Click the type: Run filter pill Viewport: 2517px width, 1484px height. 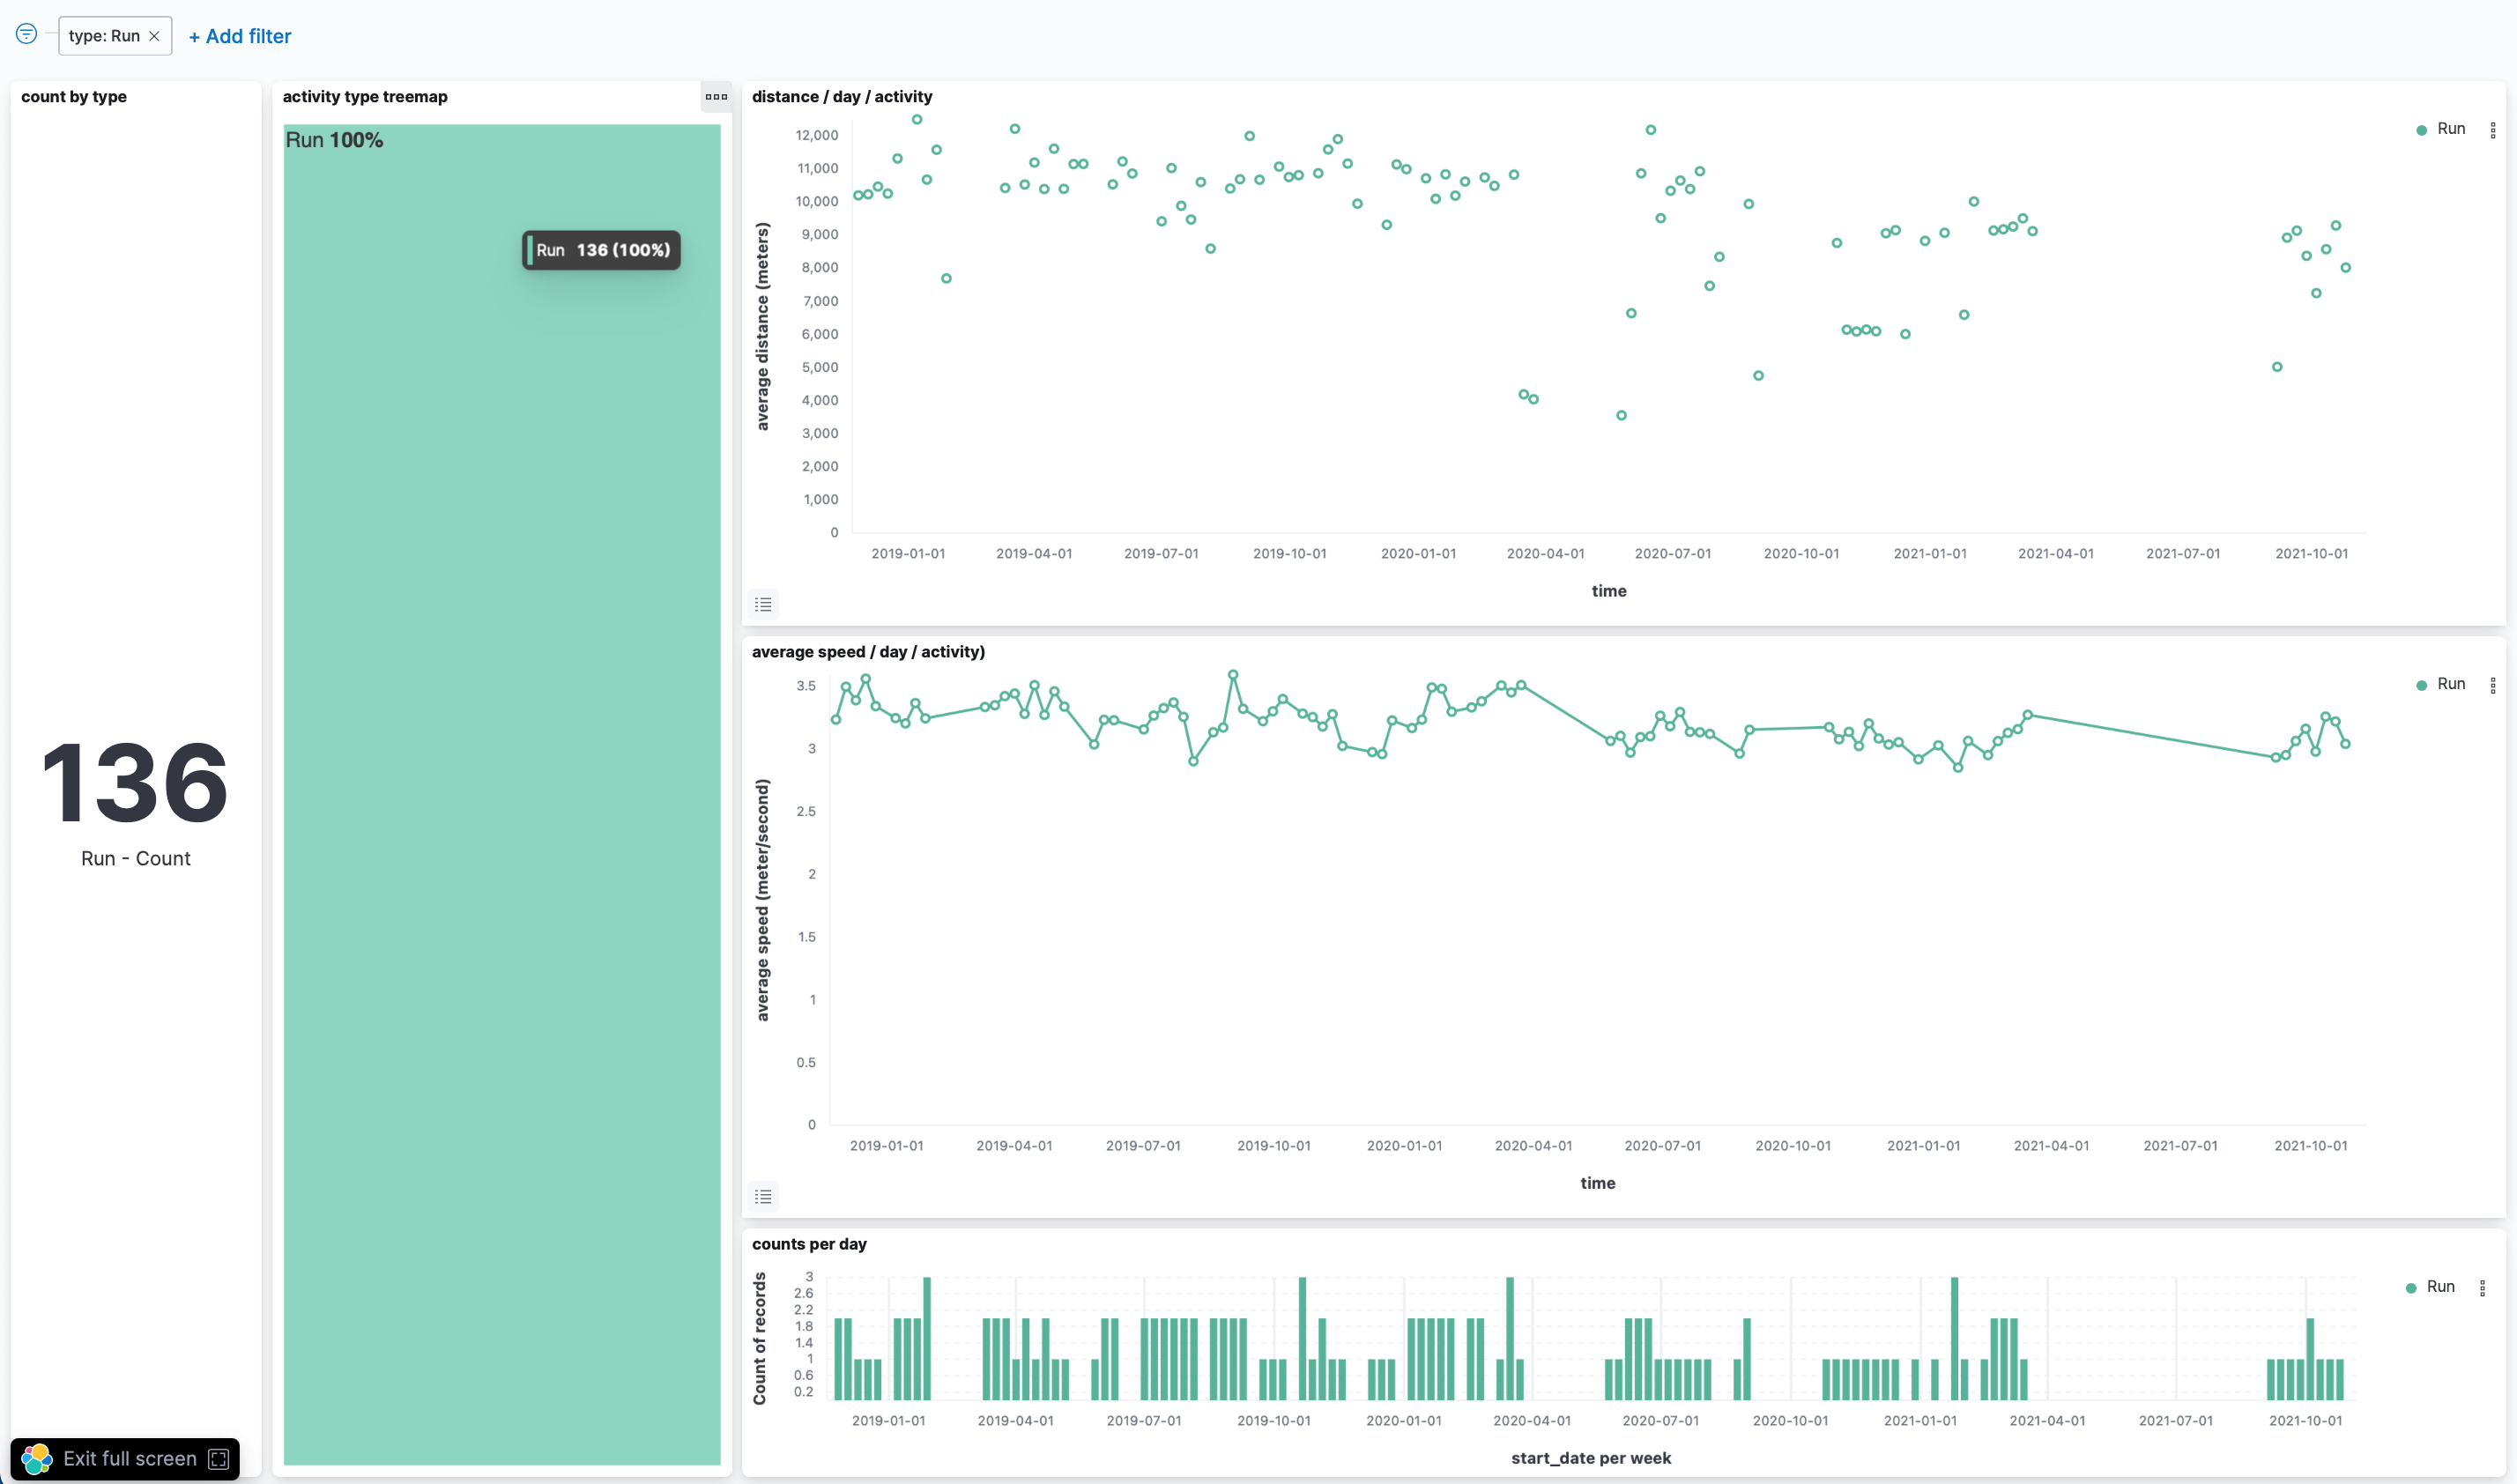(x=115, y=36)
